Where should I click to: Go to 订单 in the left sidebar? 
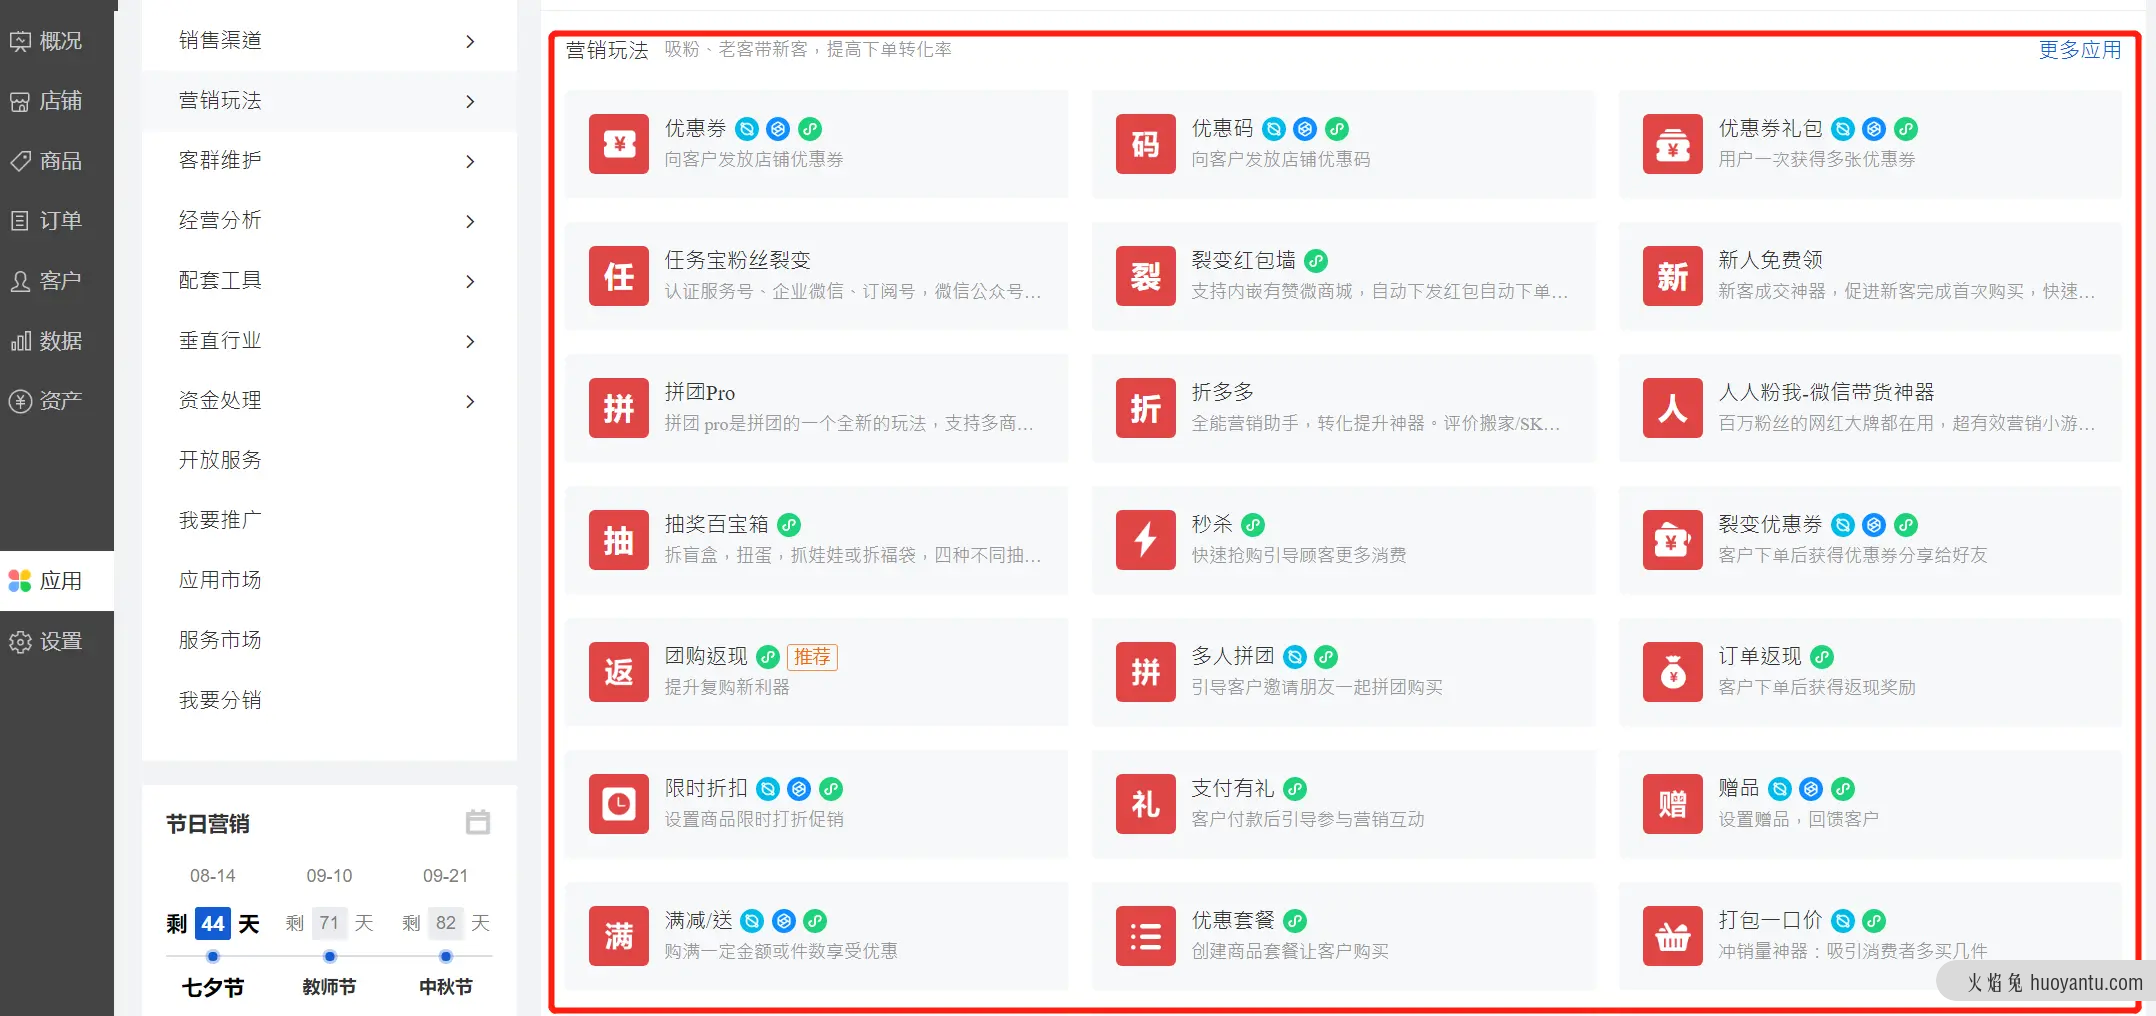point(57,221)
